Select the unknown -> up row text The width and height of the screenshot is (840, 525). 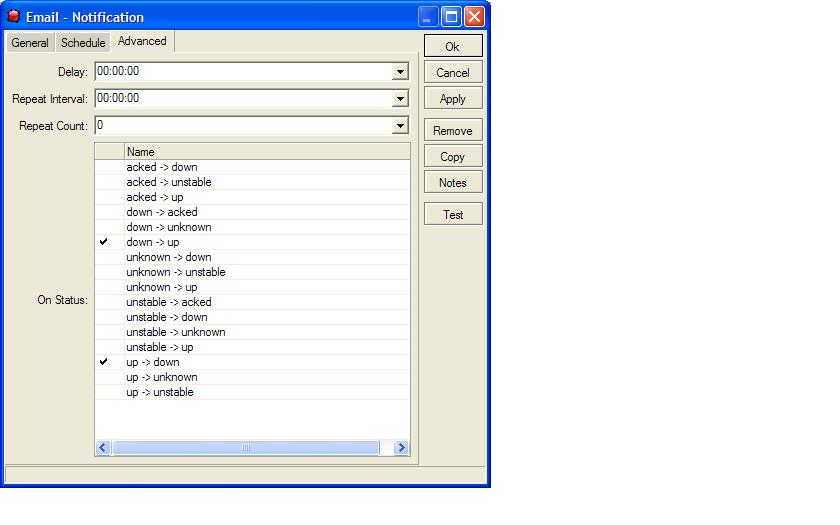click(x=162, y=287)
